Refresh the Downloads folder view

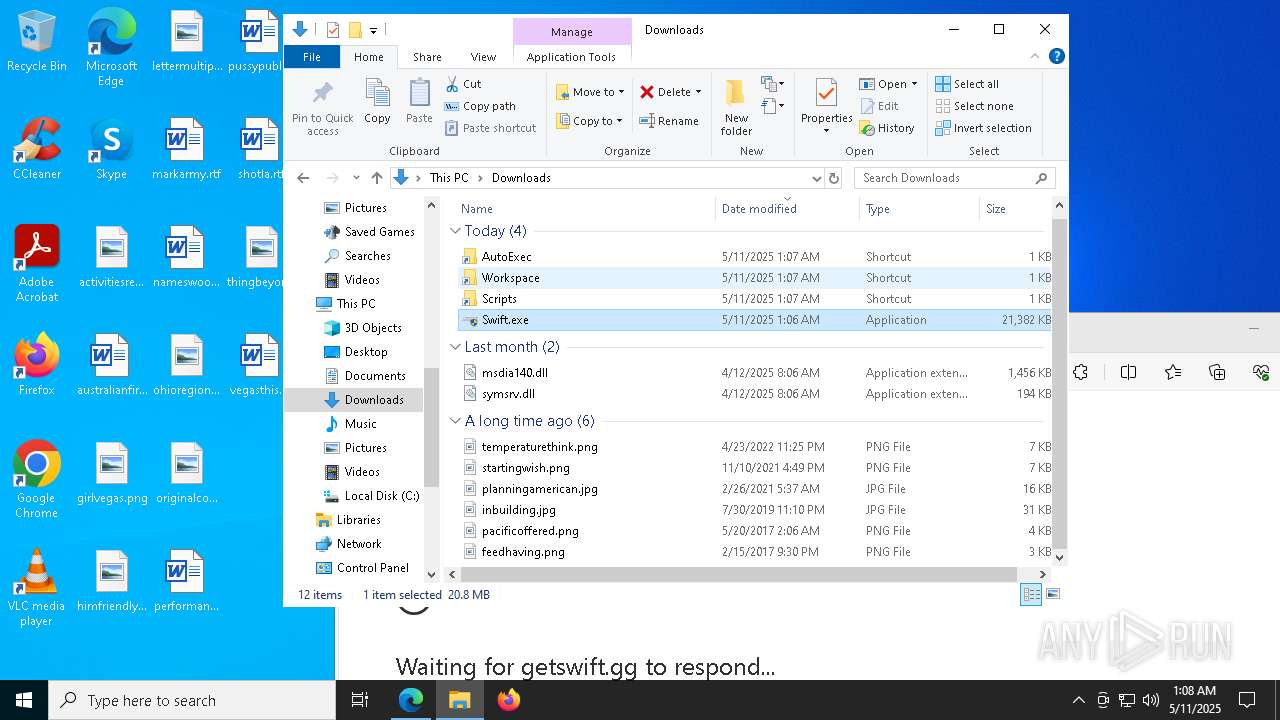coord(832,178)
